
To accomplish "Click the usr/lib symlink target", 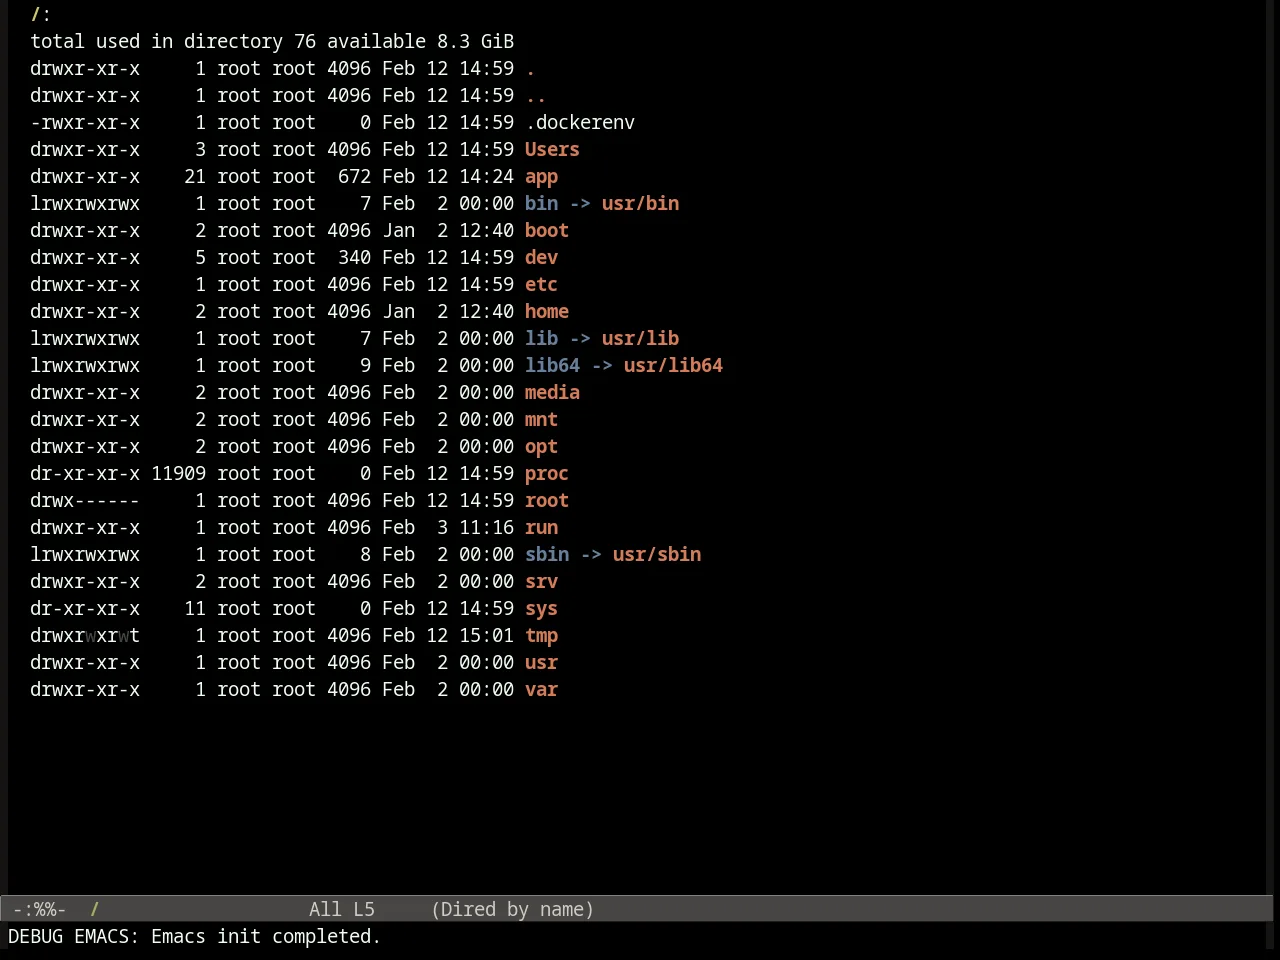I will point(640,339).
